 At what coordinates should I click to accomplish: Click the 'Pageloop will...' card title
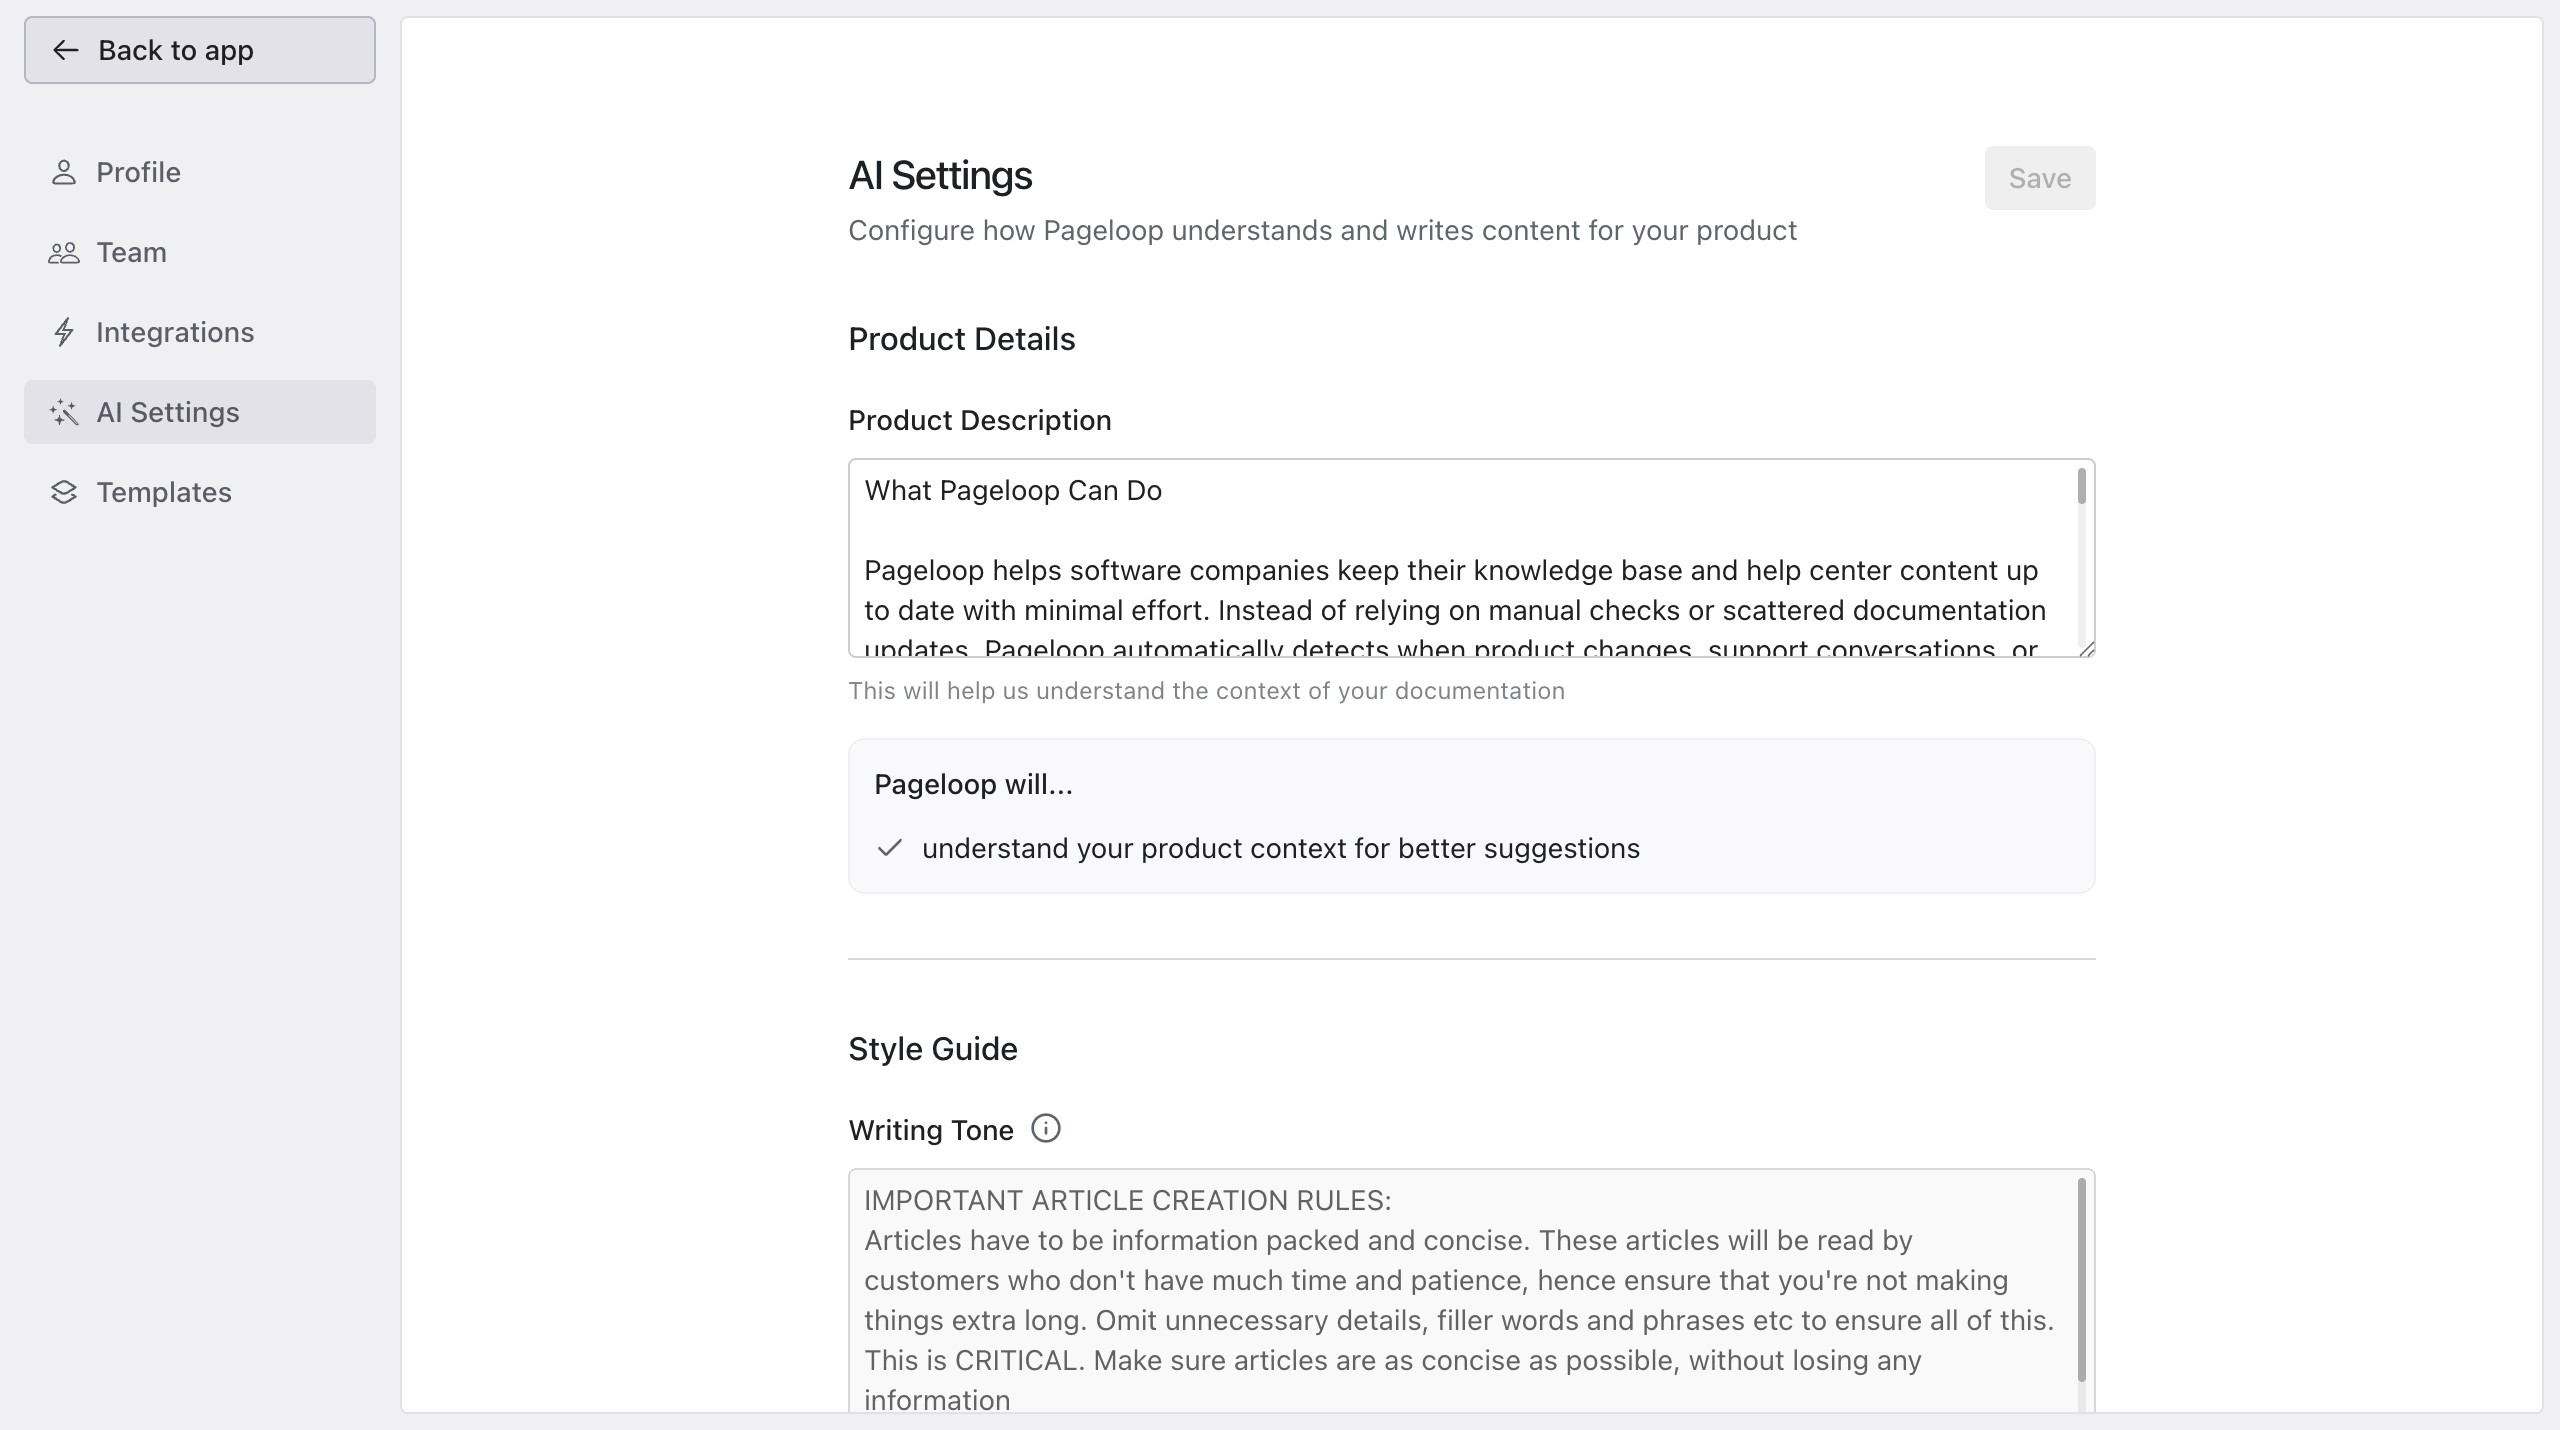tap(973, 784)
